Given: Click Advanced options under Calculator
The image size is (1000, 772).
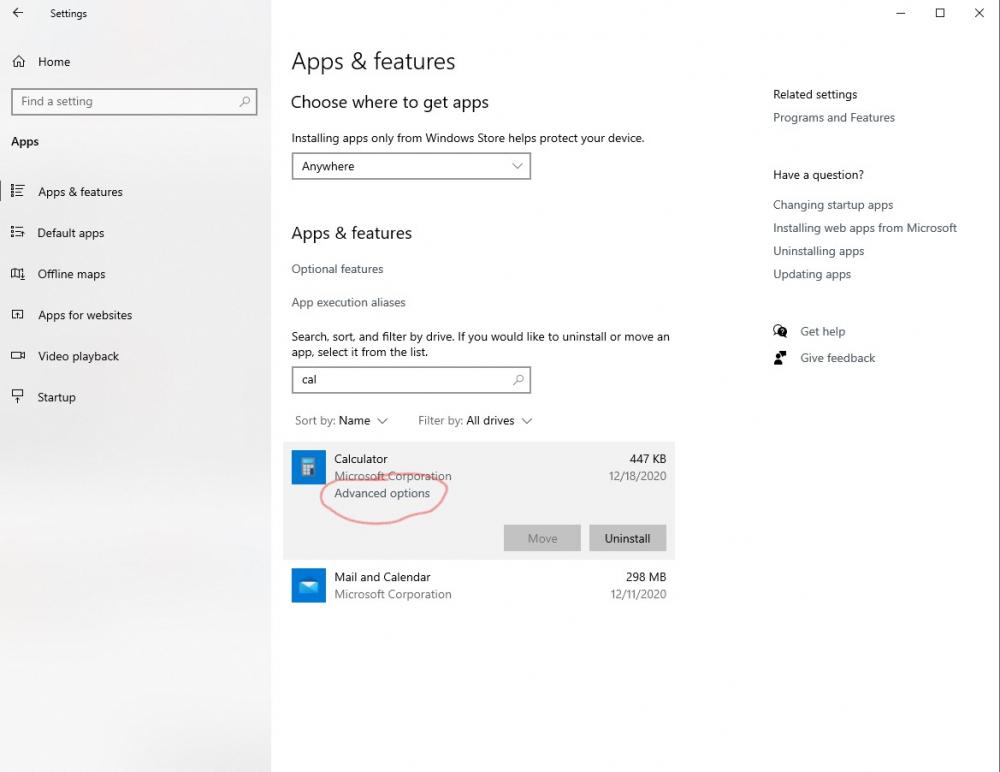Looking at the screenshot, I should (x=382, y=493).
